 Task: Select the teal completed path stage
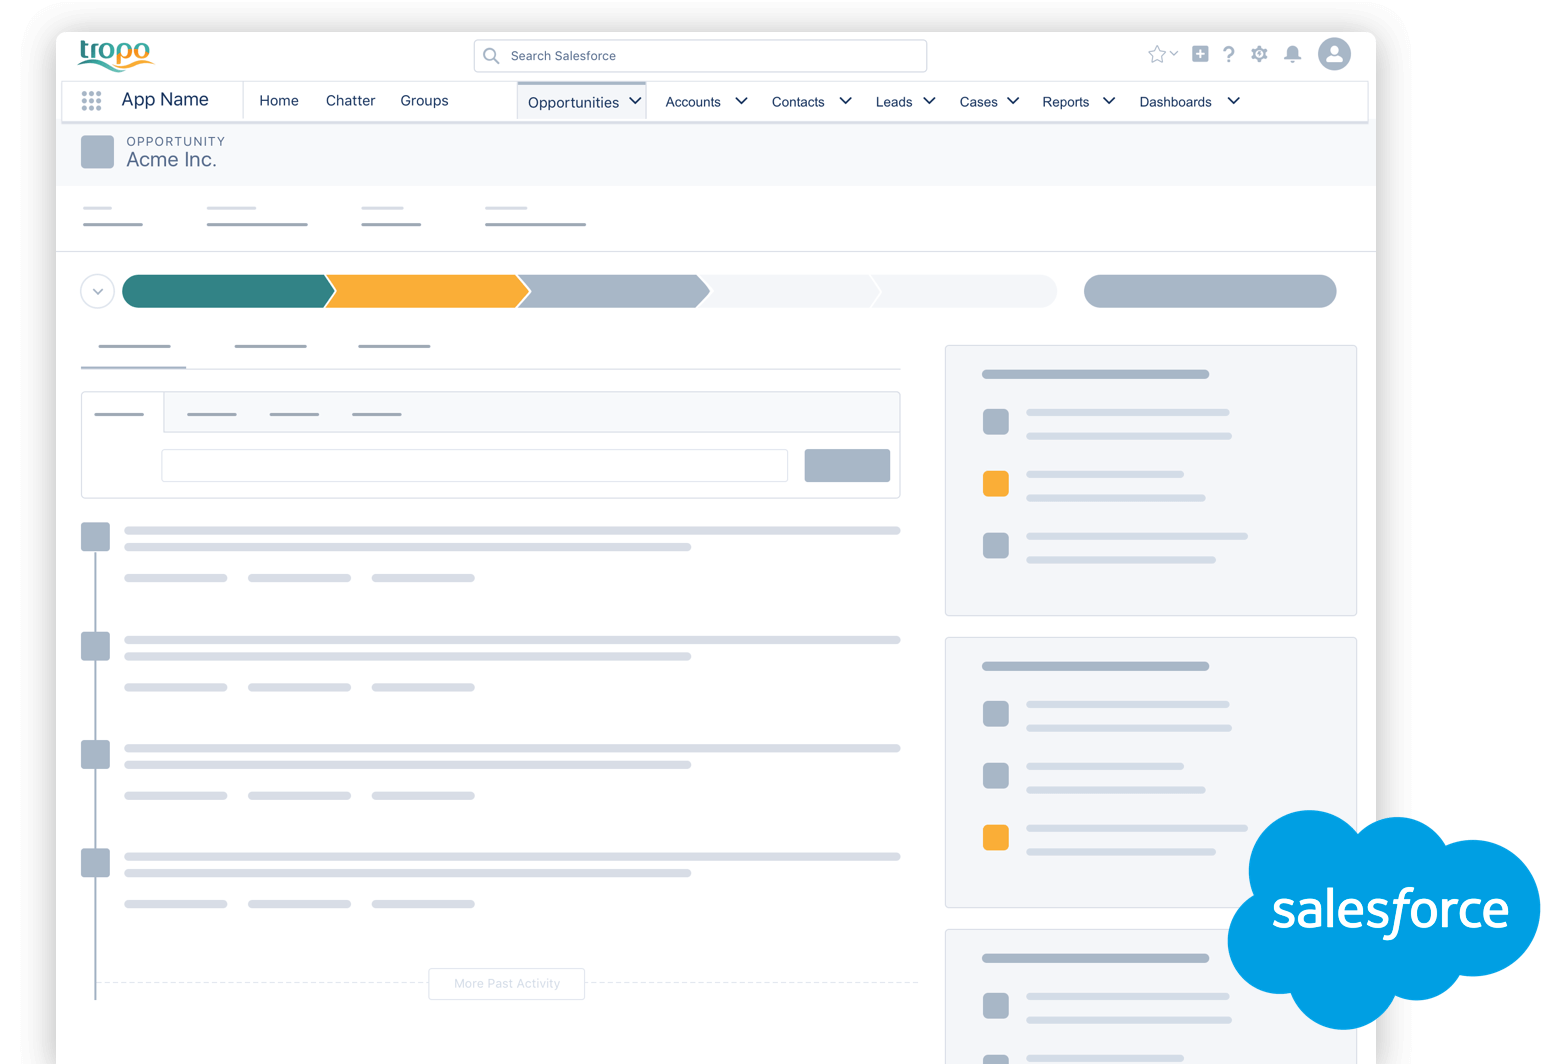228,291
